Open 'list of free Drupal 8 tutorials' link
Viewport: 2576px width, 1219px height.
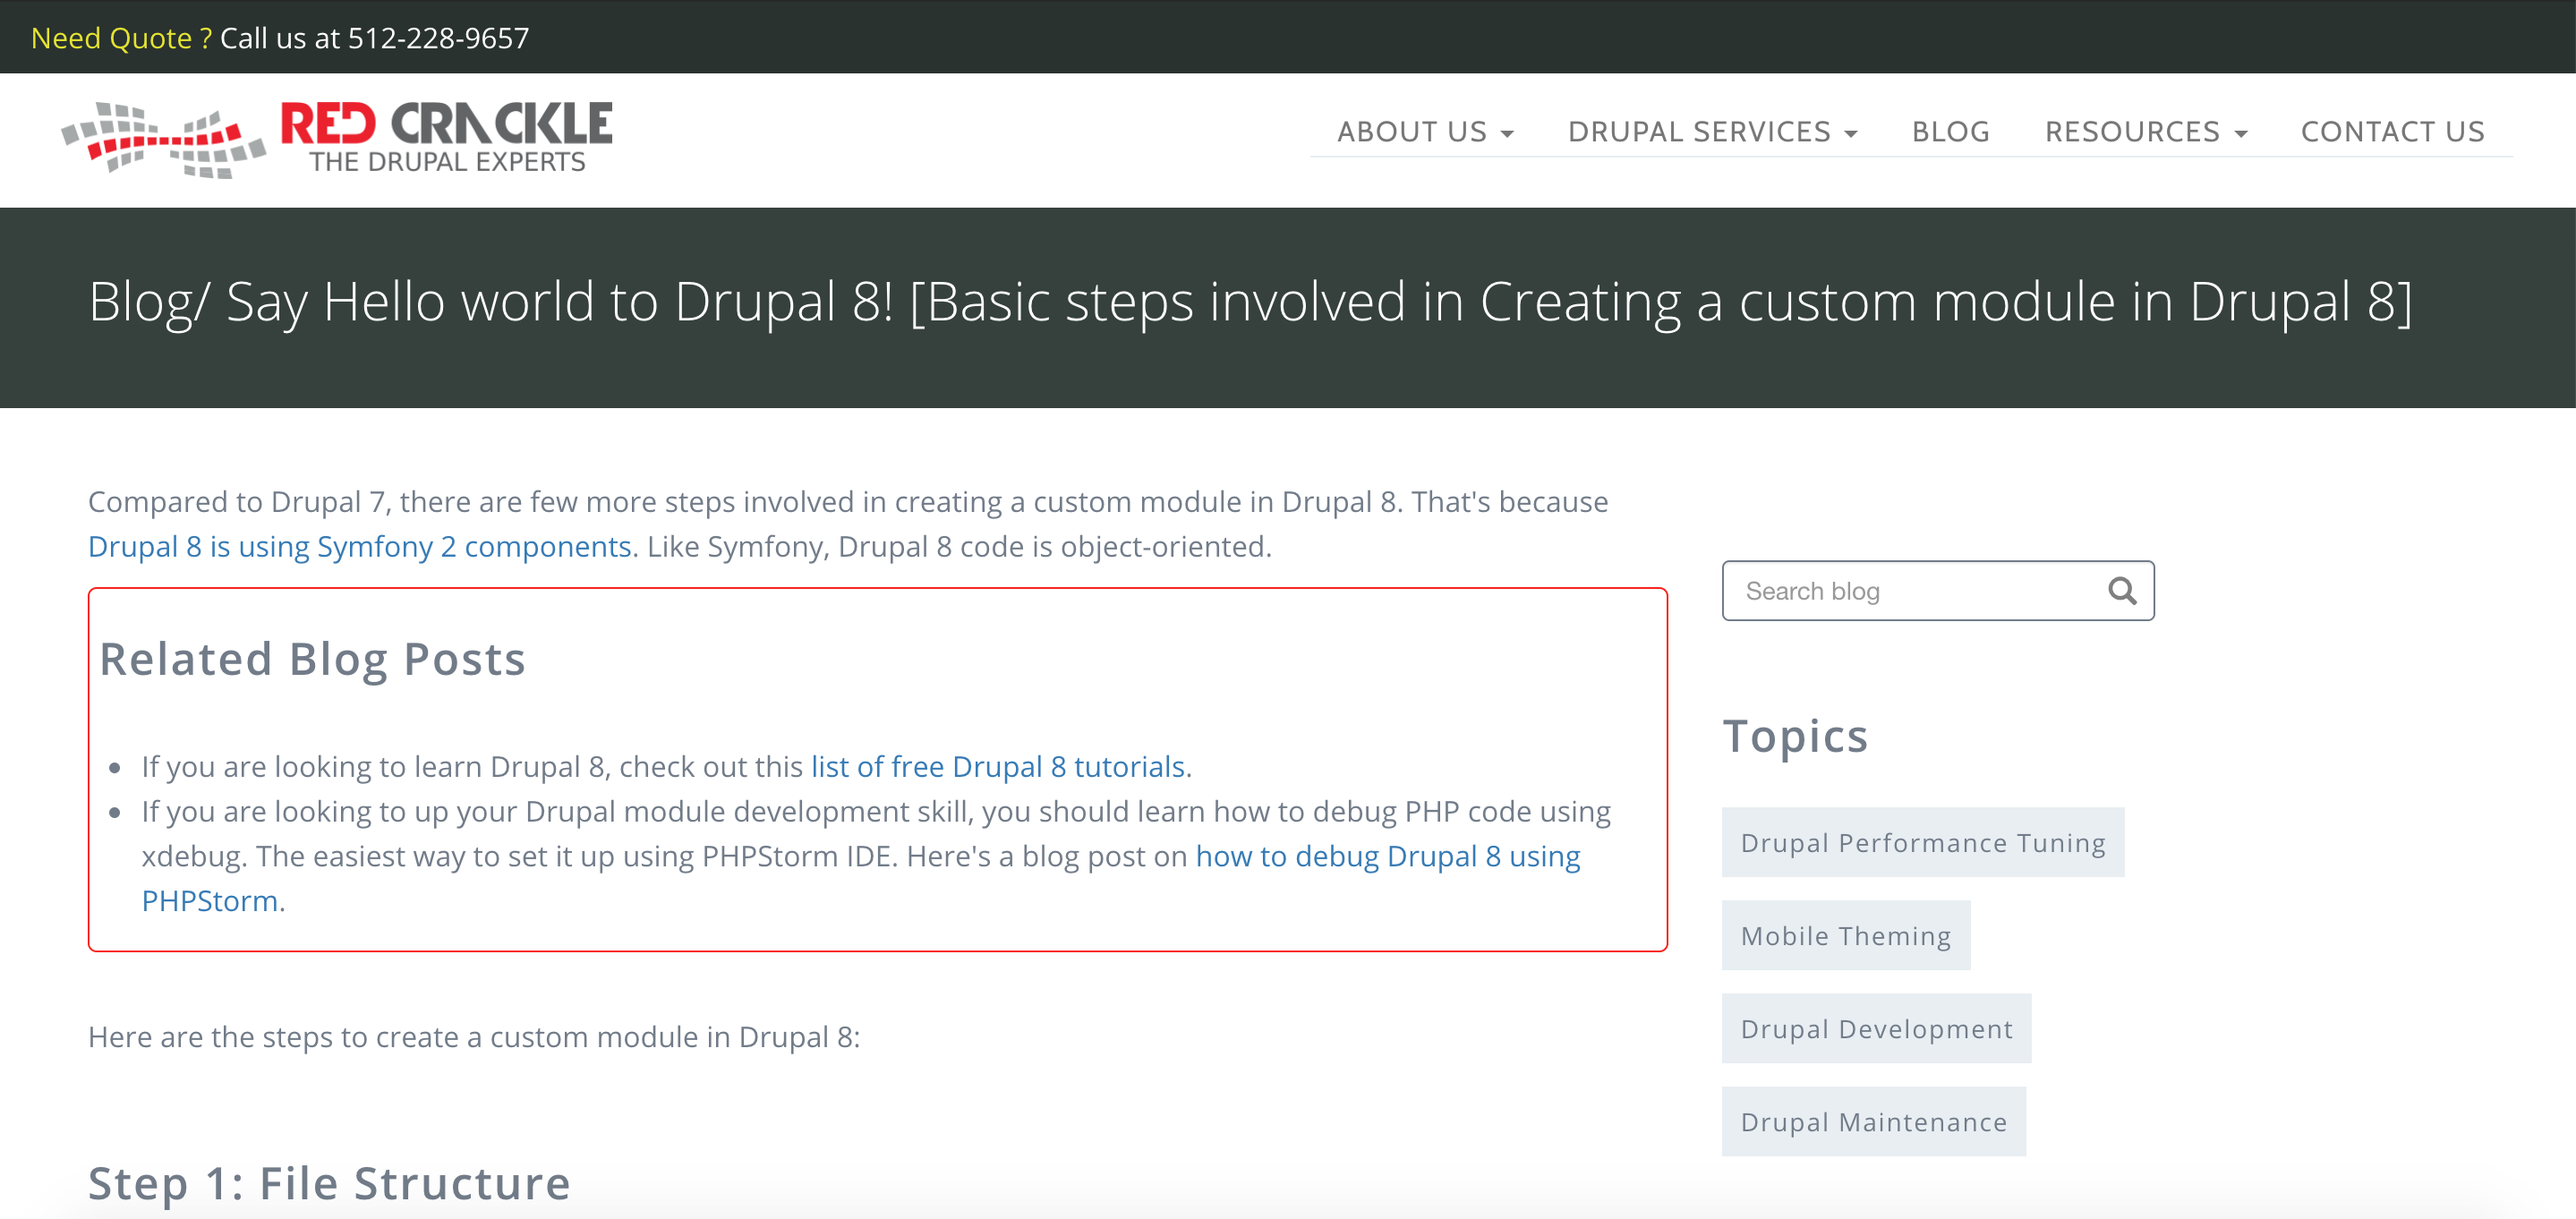pyautogui.click(x=997, y=767)
